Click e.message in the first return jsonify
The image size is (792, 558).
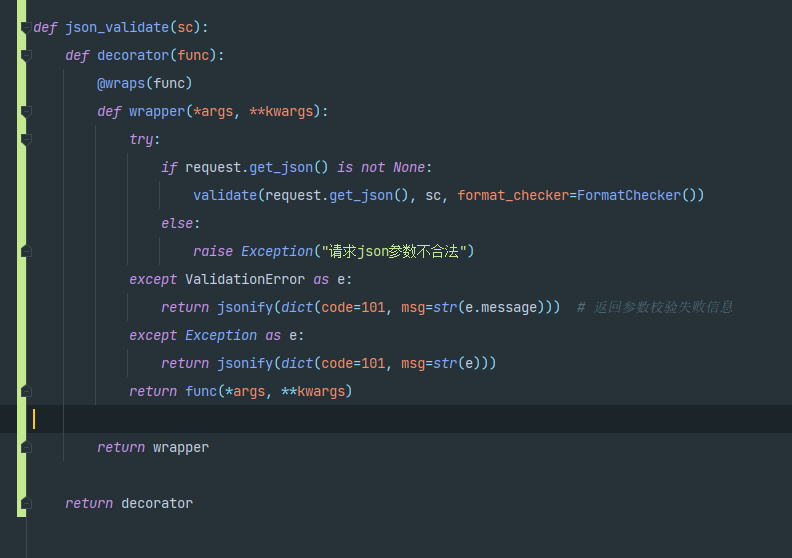pyautogui.click(x=501, y=307)
